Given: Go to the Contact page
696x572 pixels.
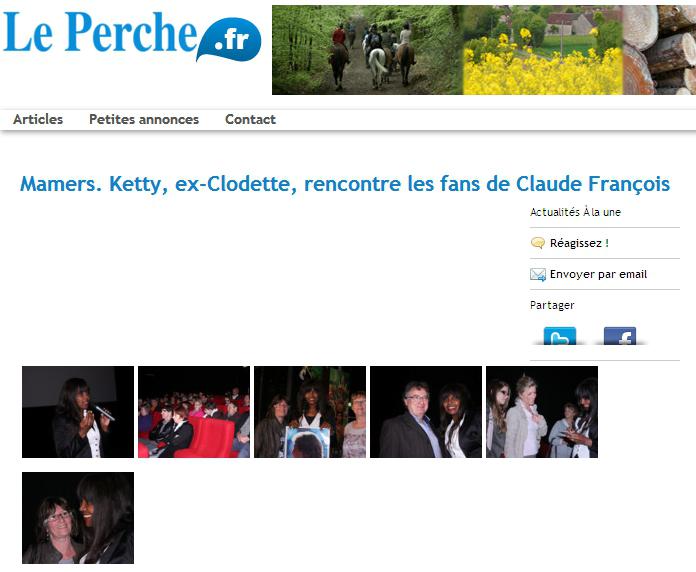Looking at the screenshot, I should pos(250,119).
